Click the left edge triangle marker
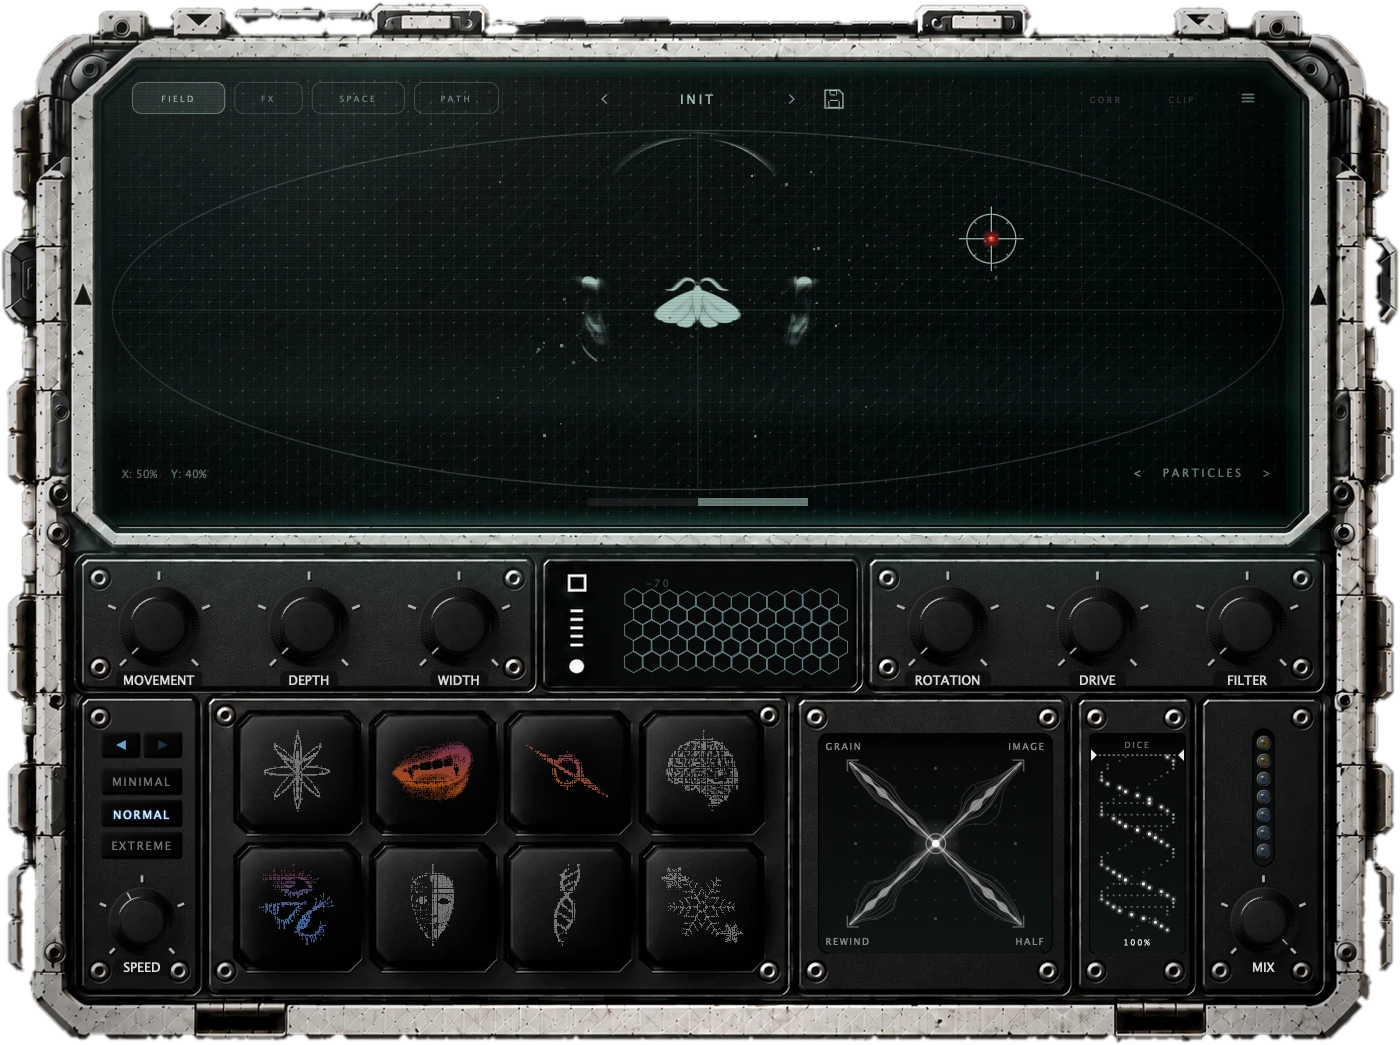The image size is (1400, 1045). pos(83,294)
